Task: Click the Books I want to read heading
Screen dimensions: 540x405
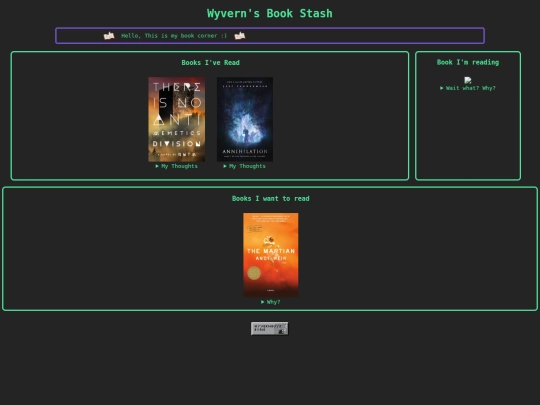Action: (271, 198)
